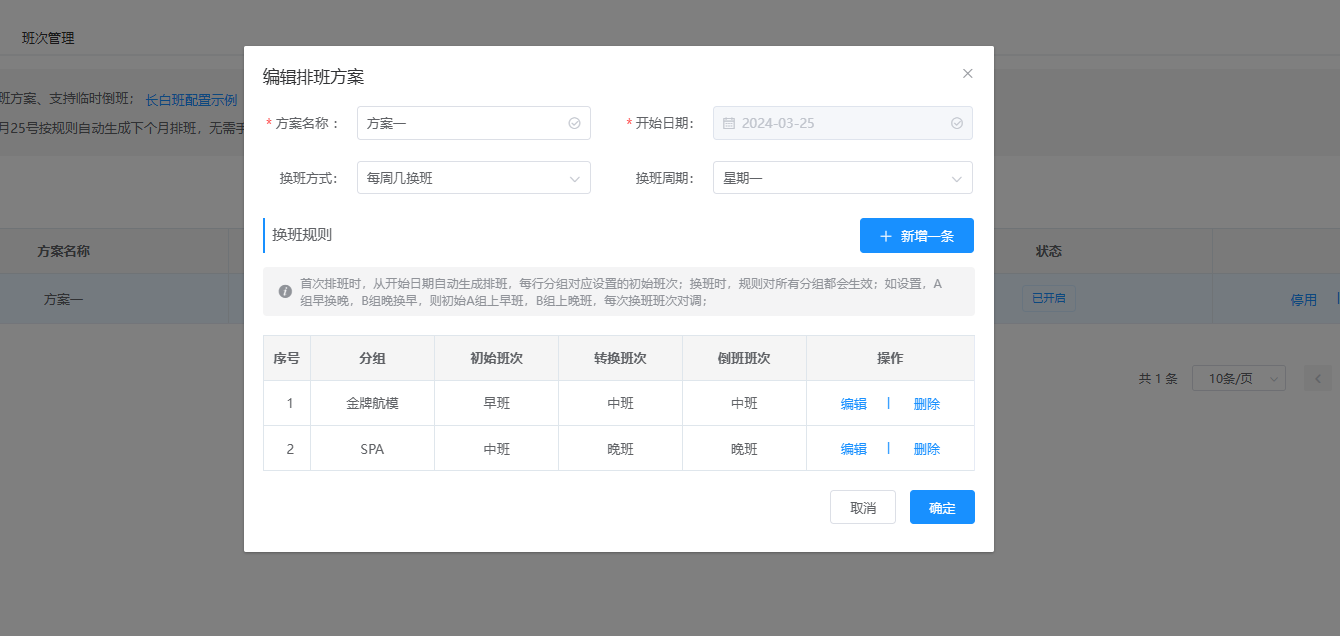Click the check icon in 方案名称 field
Viewport: 1340px width, 636px height.
(574, 123)
